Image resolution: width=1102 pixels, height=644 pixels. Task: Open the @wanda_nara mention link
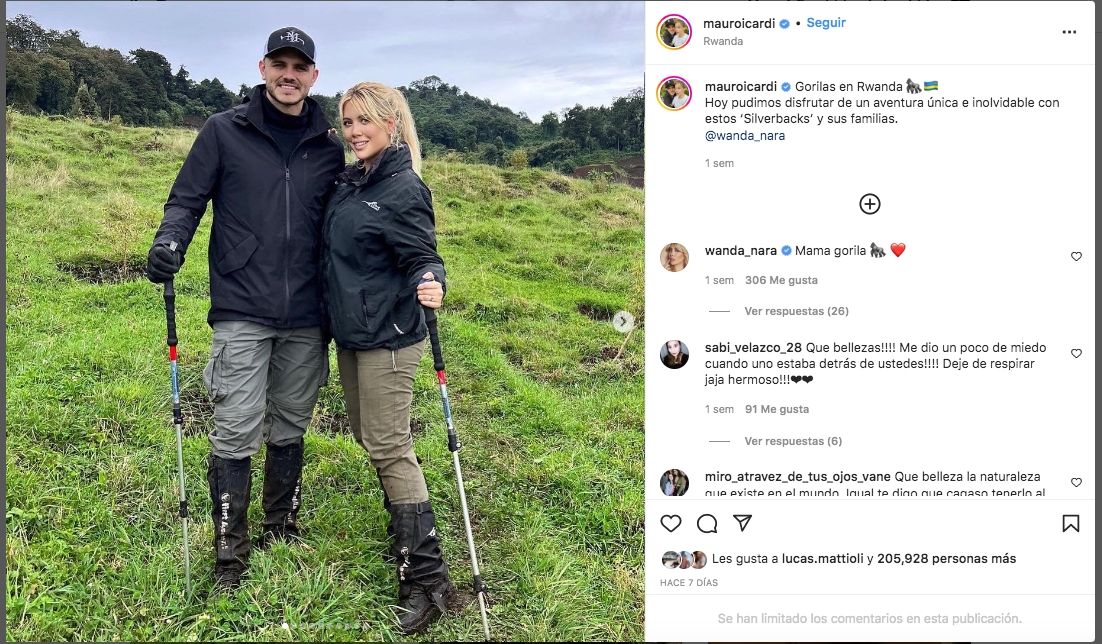point(745,136)
